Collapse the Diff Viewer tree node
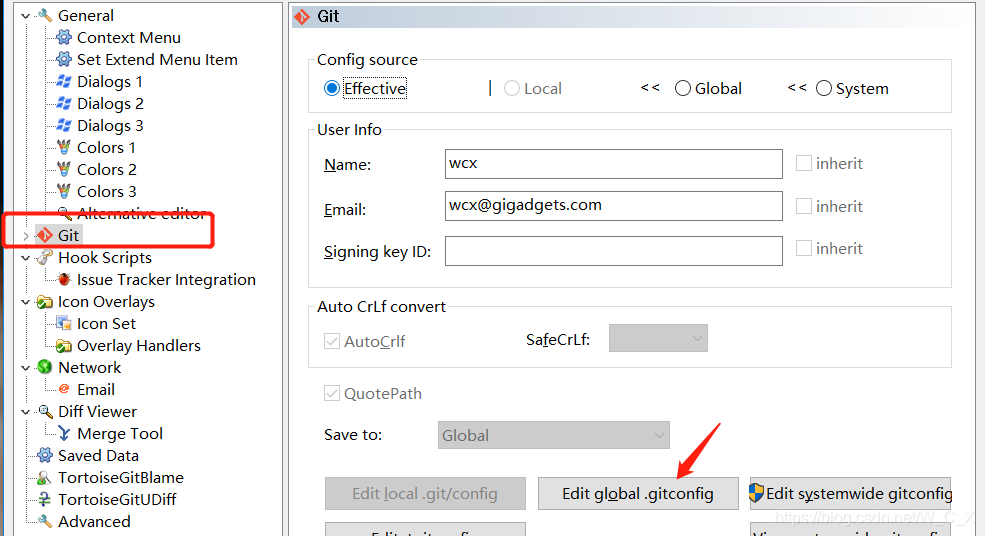Viewport: 985px width, 536px height. (25, 412)
